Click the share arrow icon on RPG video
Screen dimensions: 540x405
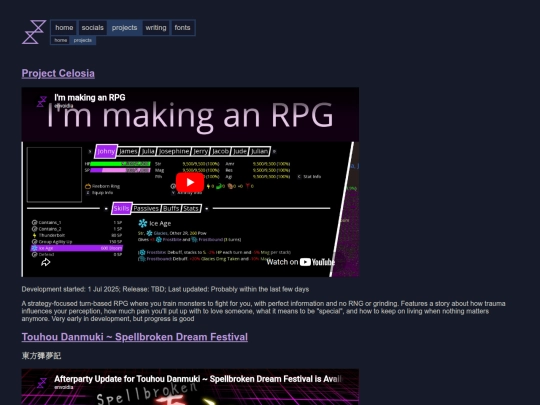pyautogui.click(x=45, y=262)
